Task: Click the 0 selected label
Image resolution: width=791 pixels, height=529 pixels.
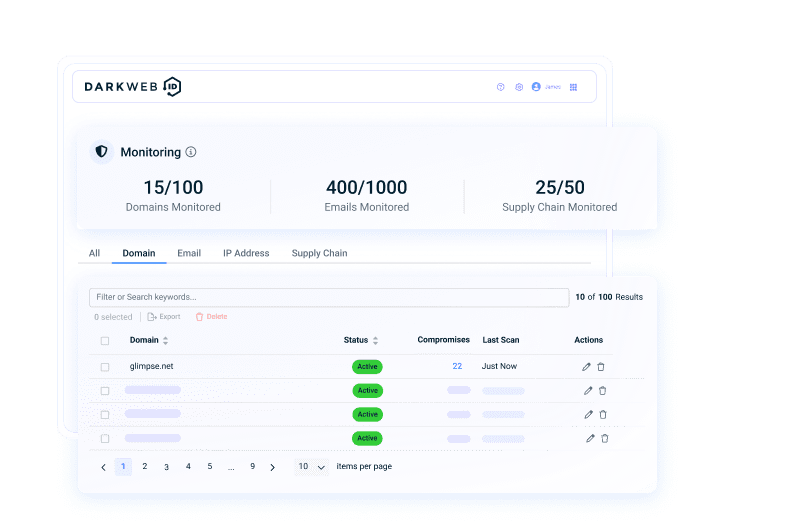Action: 113,317
